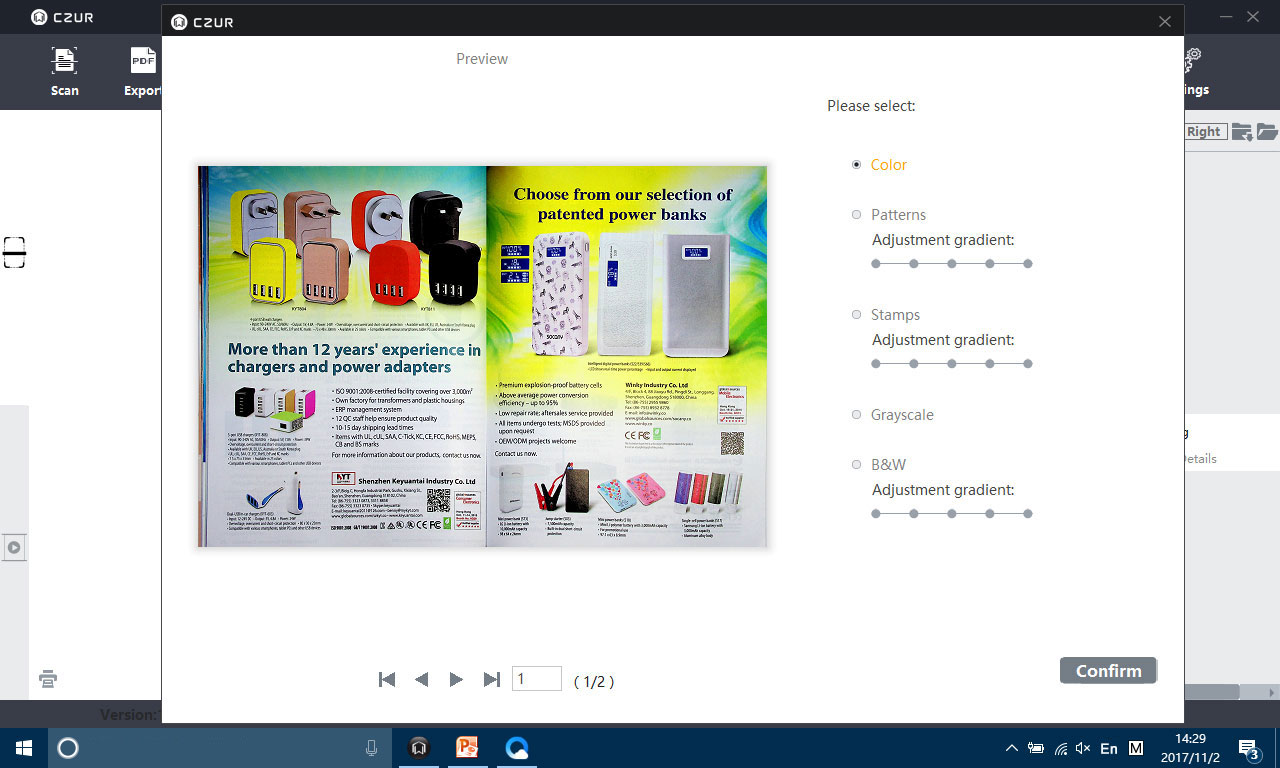Go to previous preview page
The width and height of the screenshot is (1280, 768).
point(421,680)
